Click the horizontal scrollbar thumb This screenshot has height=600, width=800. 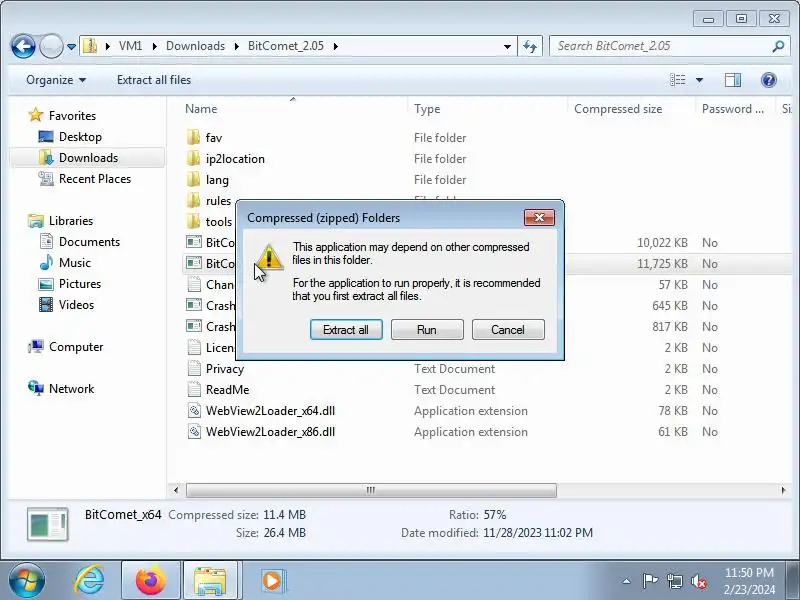pos(371,490)
